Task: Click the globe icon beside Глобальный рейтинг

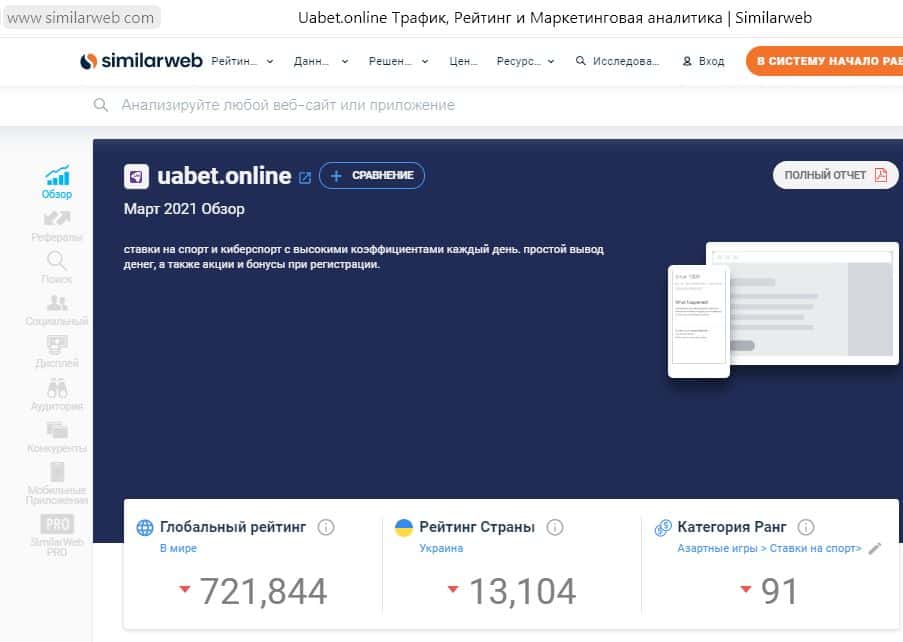Action: (x=145, y=527)
